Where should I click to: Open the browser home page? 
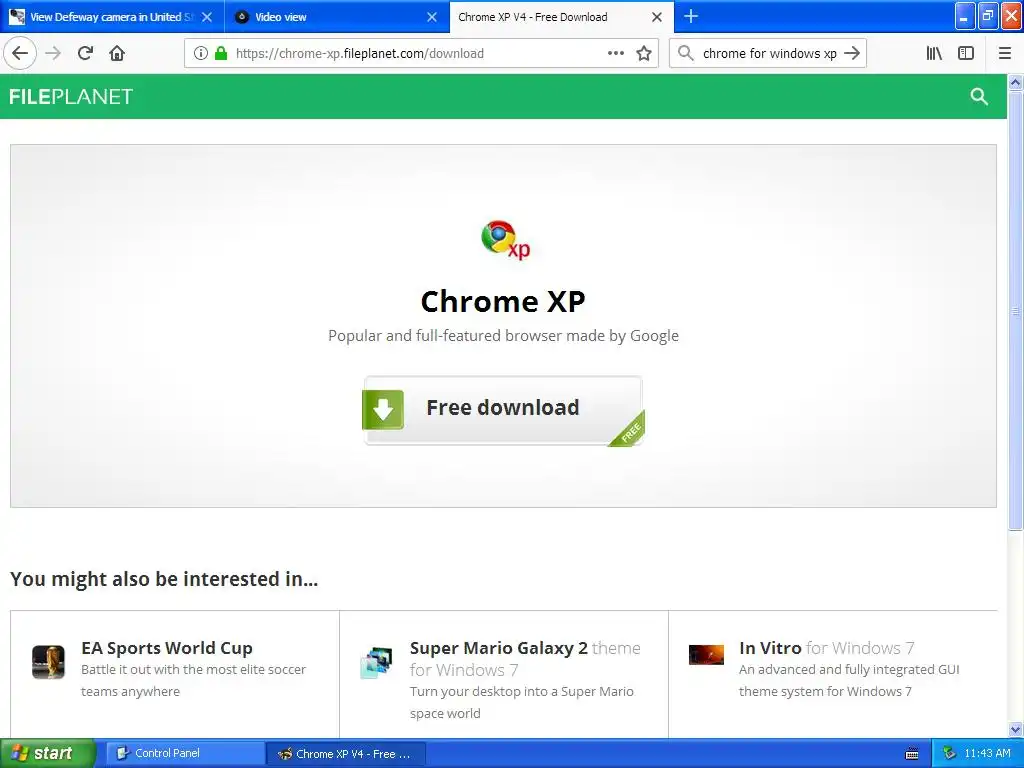117,54
